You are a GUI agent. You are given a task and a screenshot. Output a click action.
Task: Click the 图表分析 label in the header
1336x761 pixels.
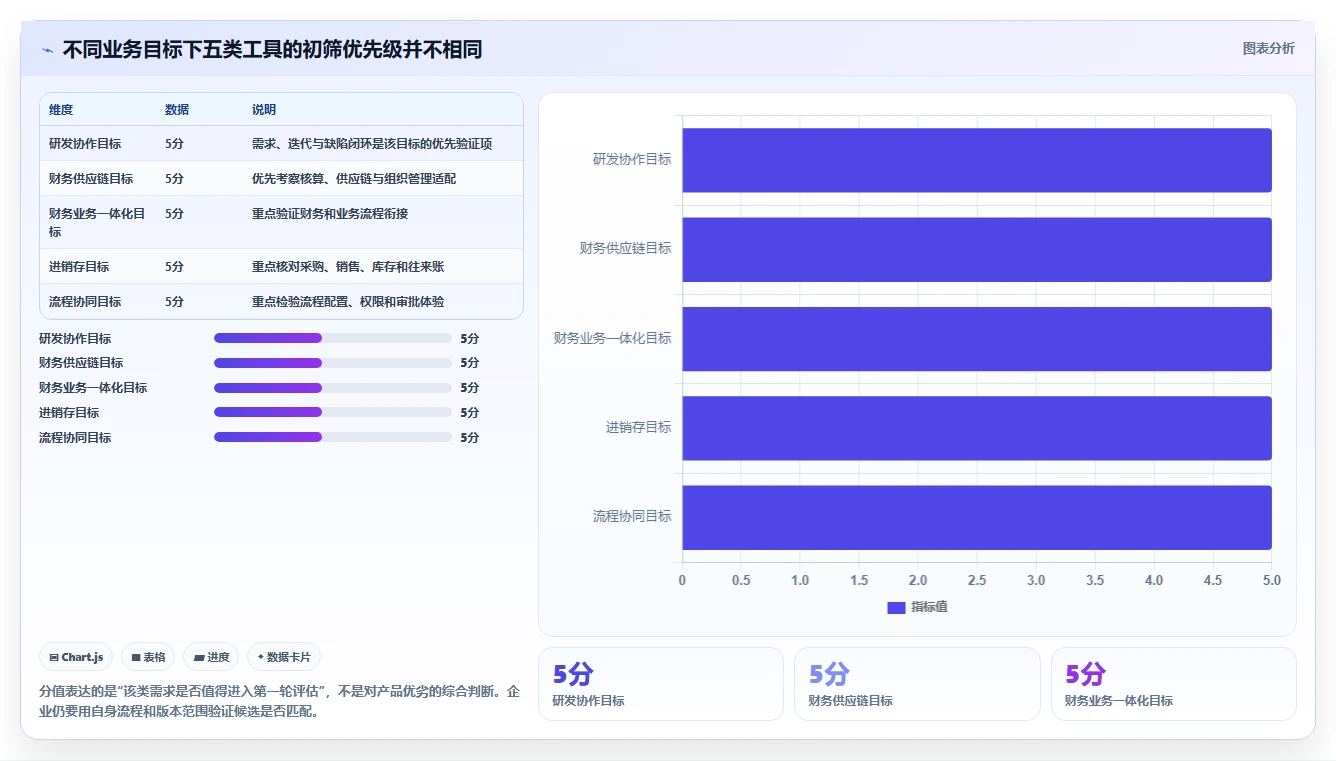(x=1268, y=48)
